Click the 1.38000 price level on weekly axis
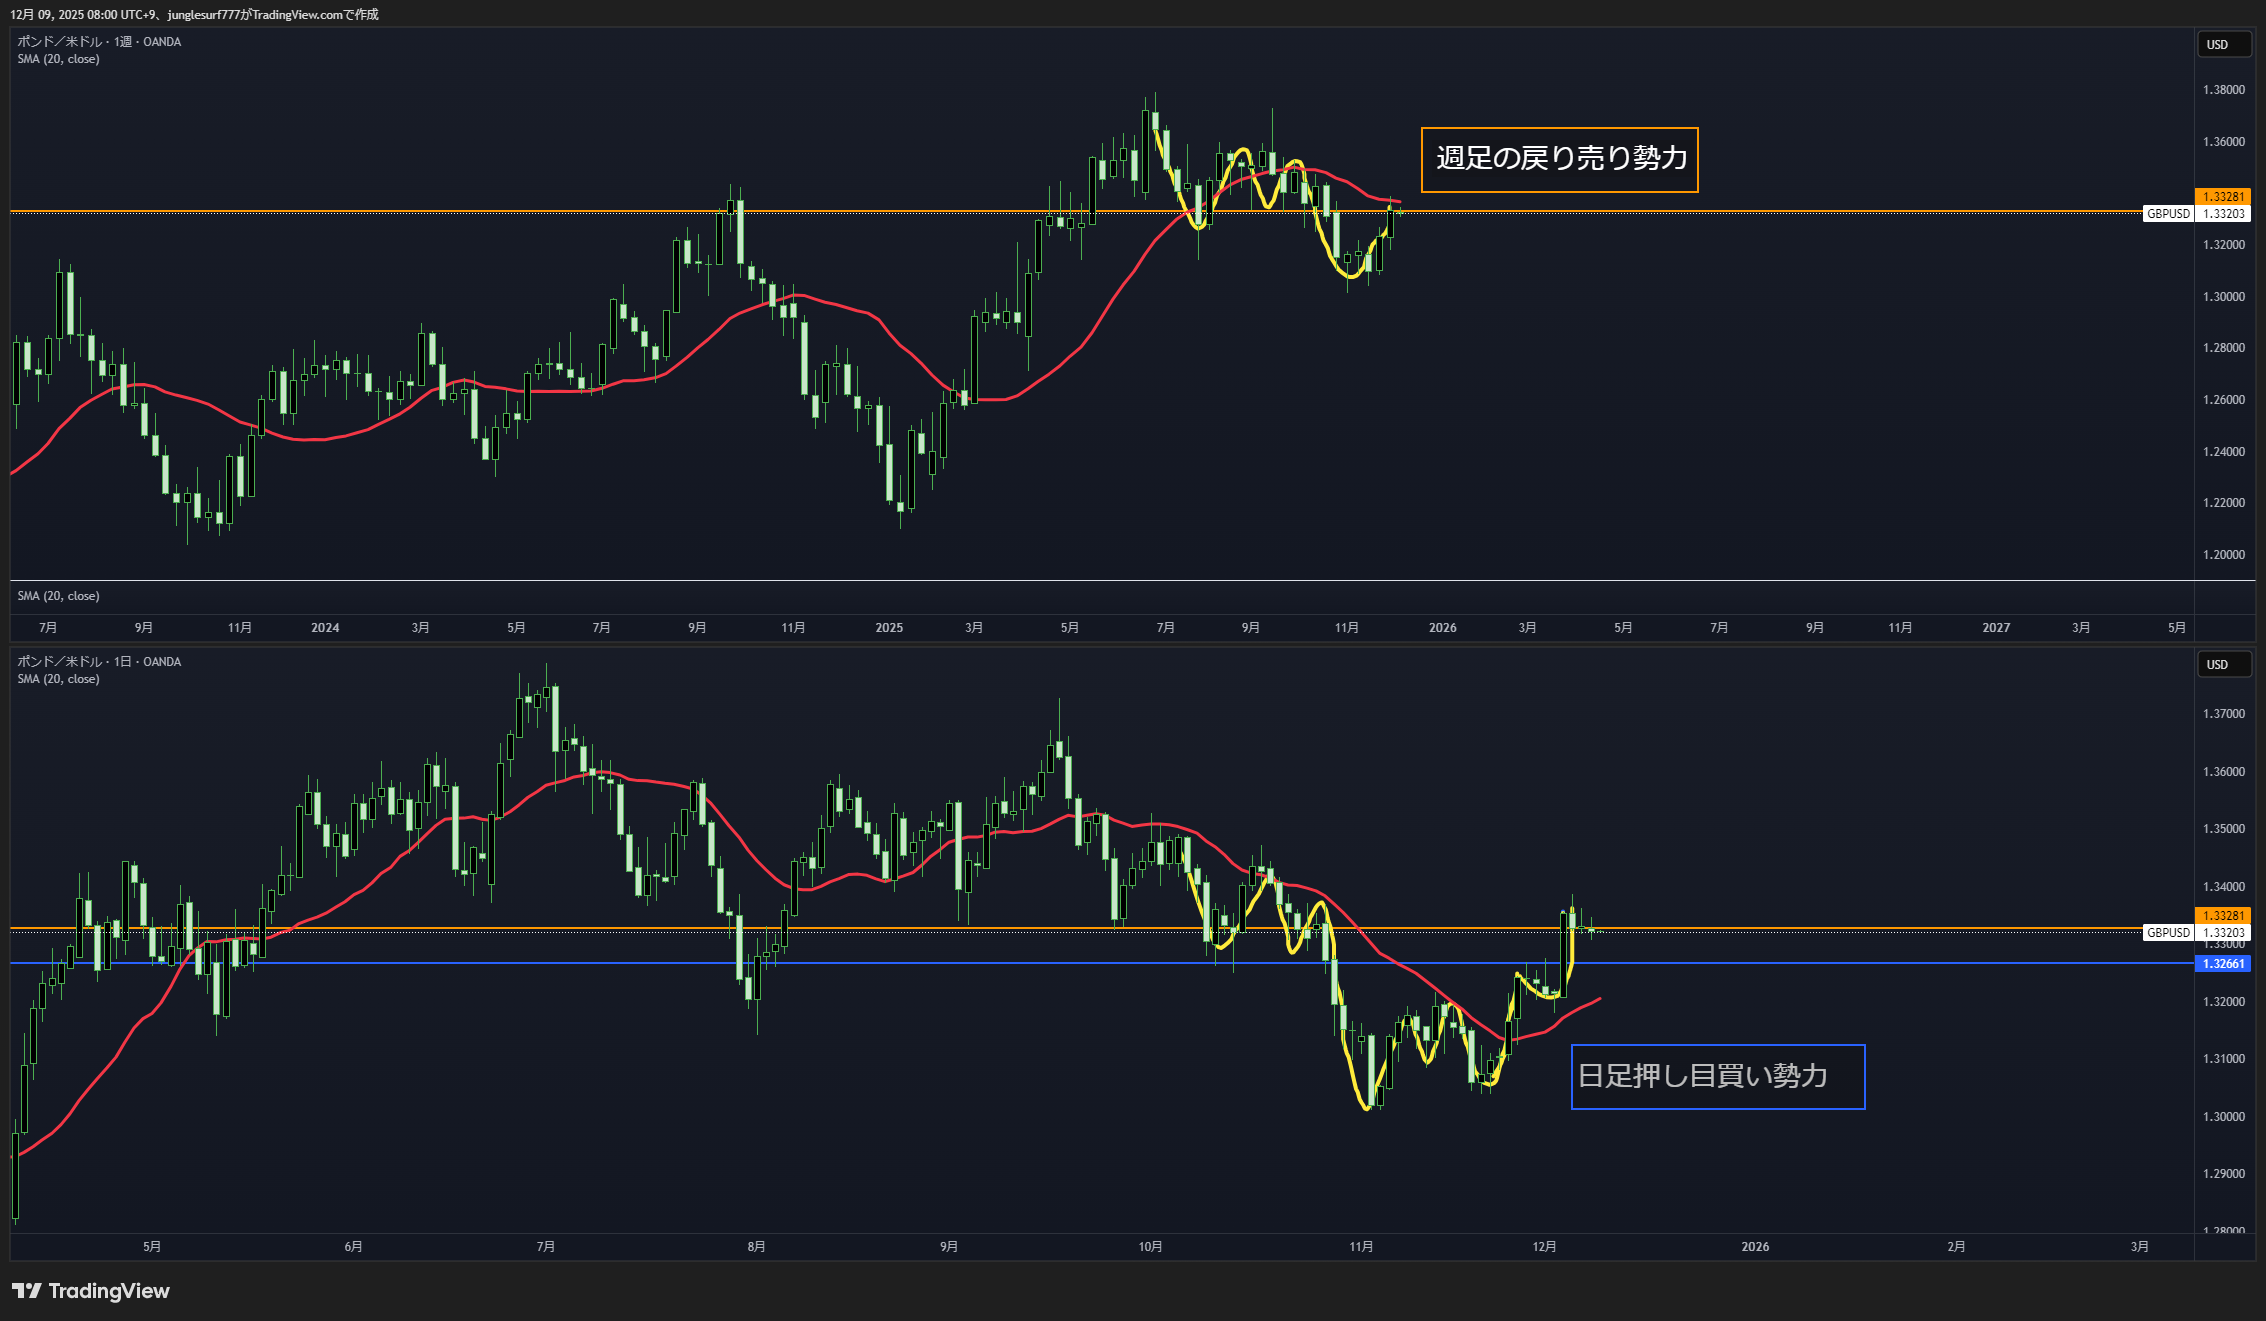 pos(2224,90)
